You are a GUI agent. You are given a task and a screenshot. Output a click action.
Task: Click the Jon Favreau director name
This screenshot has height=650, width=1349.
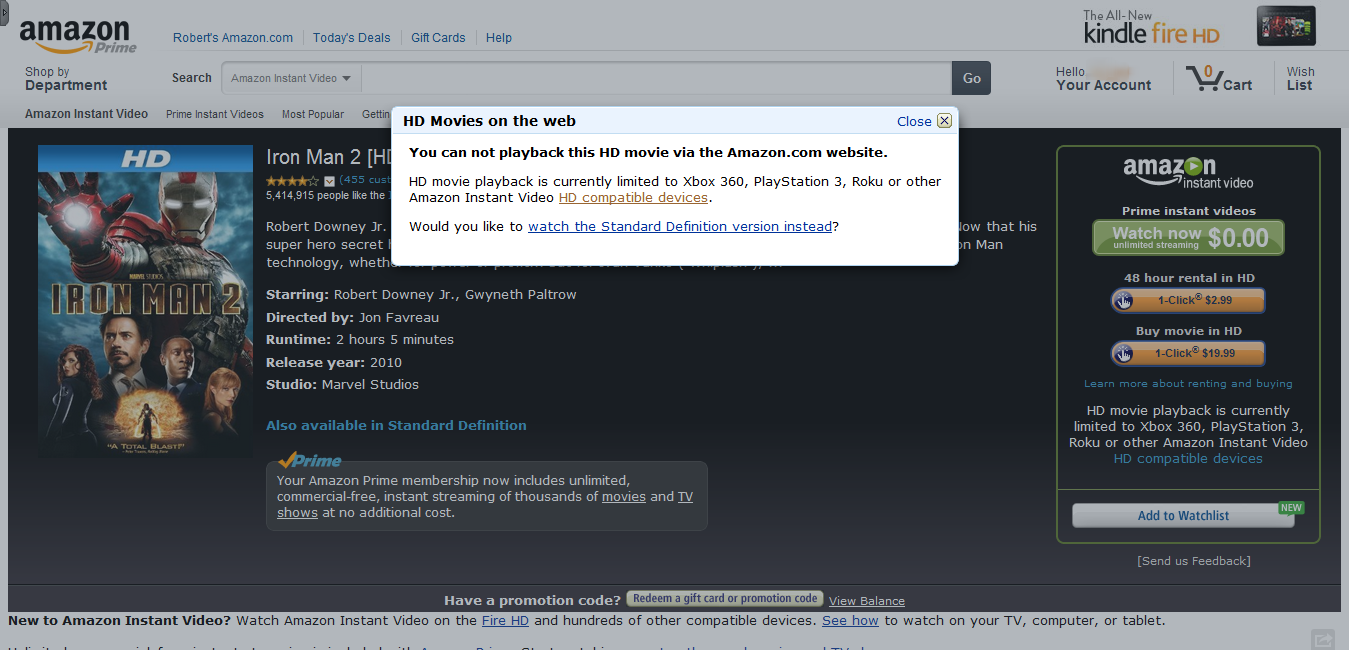(x=399, y=318)
